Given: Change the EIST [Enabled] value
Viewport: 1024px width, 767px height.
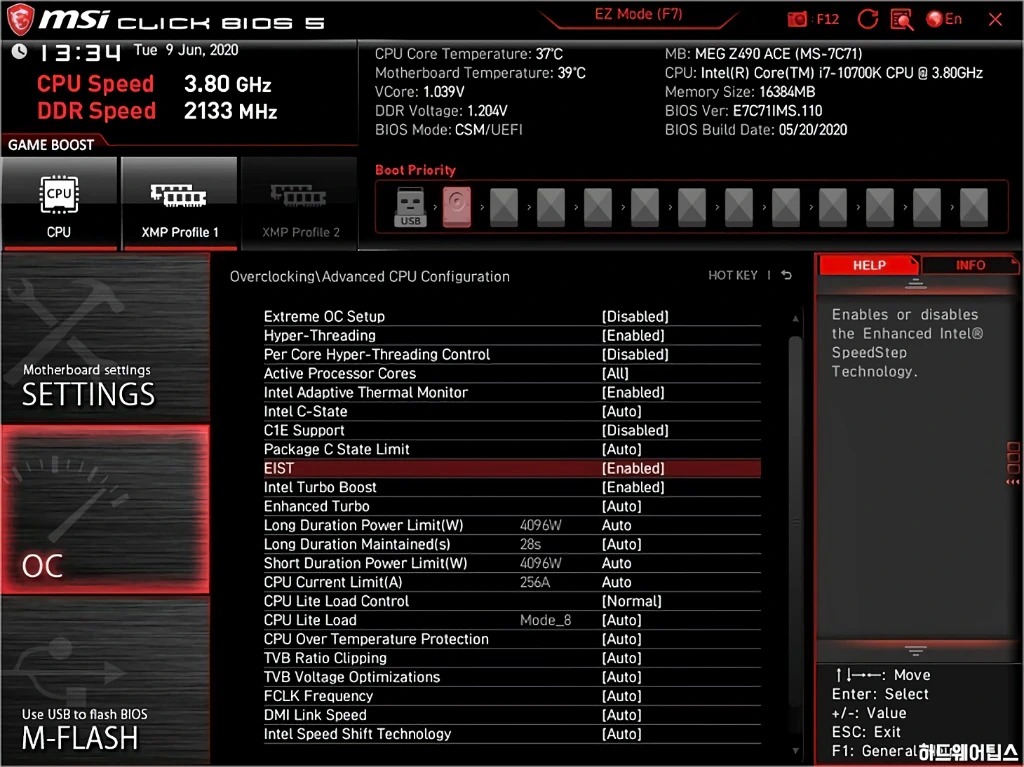Looking at the screenshot, I should 633,468.
